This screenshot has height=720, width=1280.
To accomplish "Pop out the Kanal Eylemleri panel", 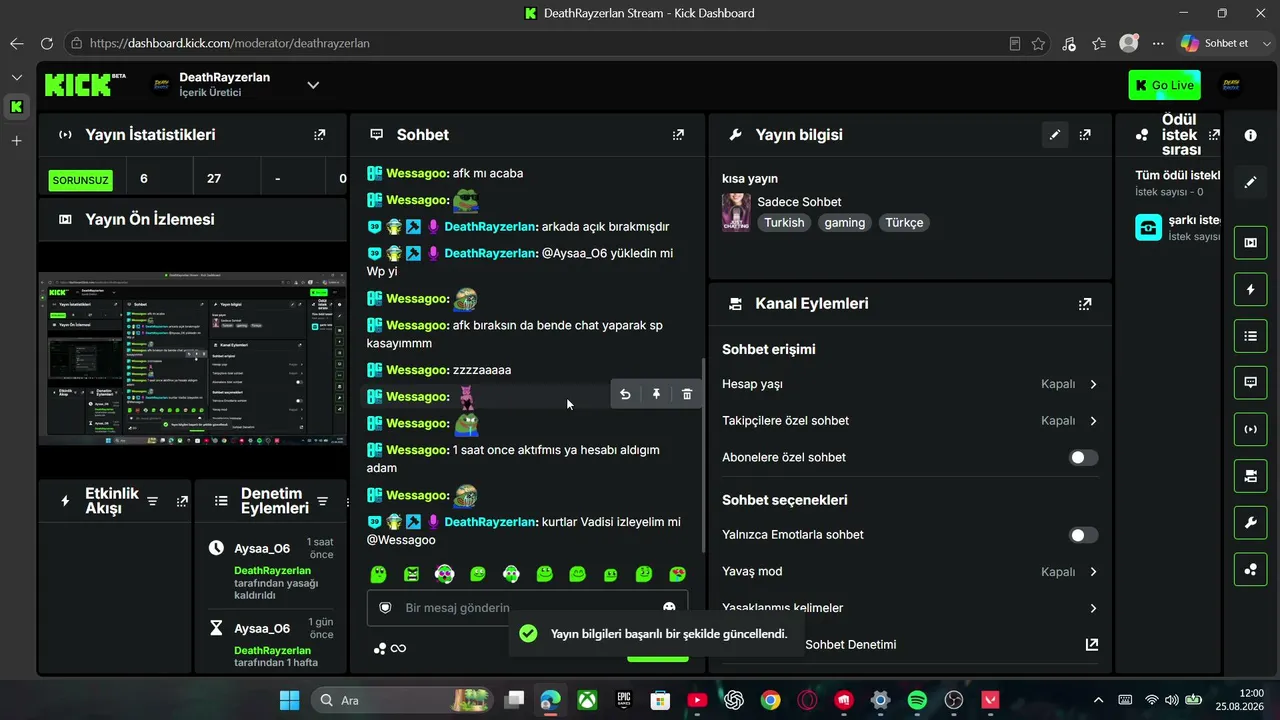I will (1085, 304).
